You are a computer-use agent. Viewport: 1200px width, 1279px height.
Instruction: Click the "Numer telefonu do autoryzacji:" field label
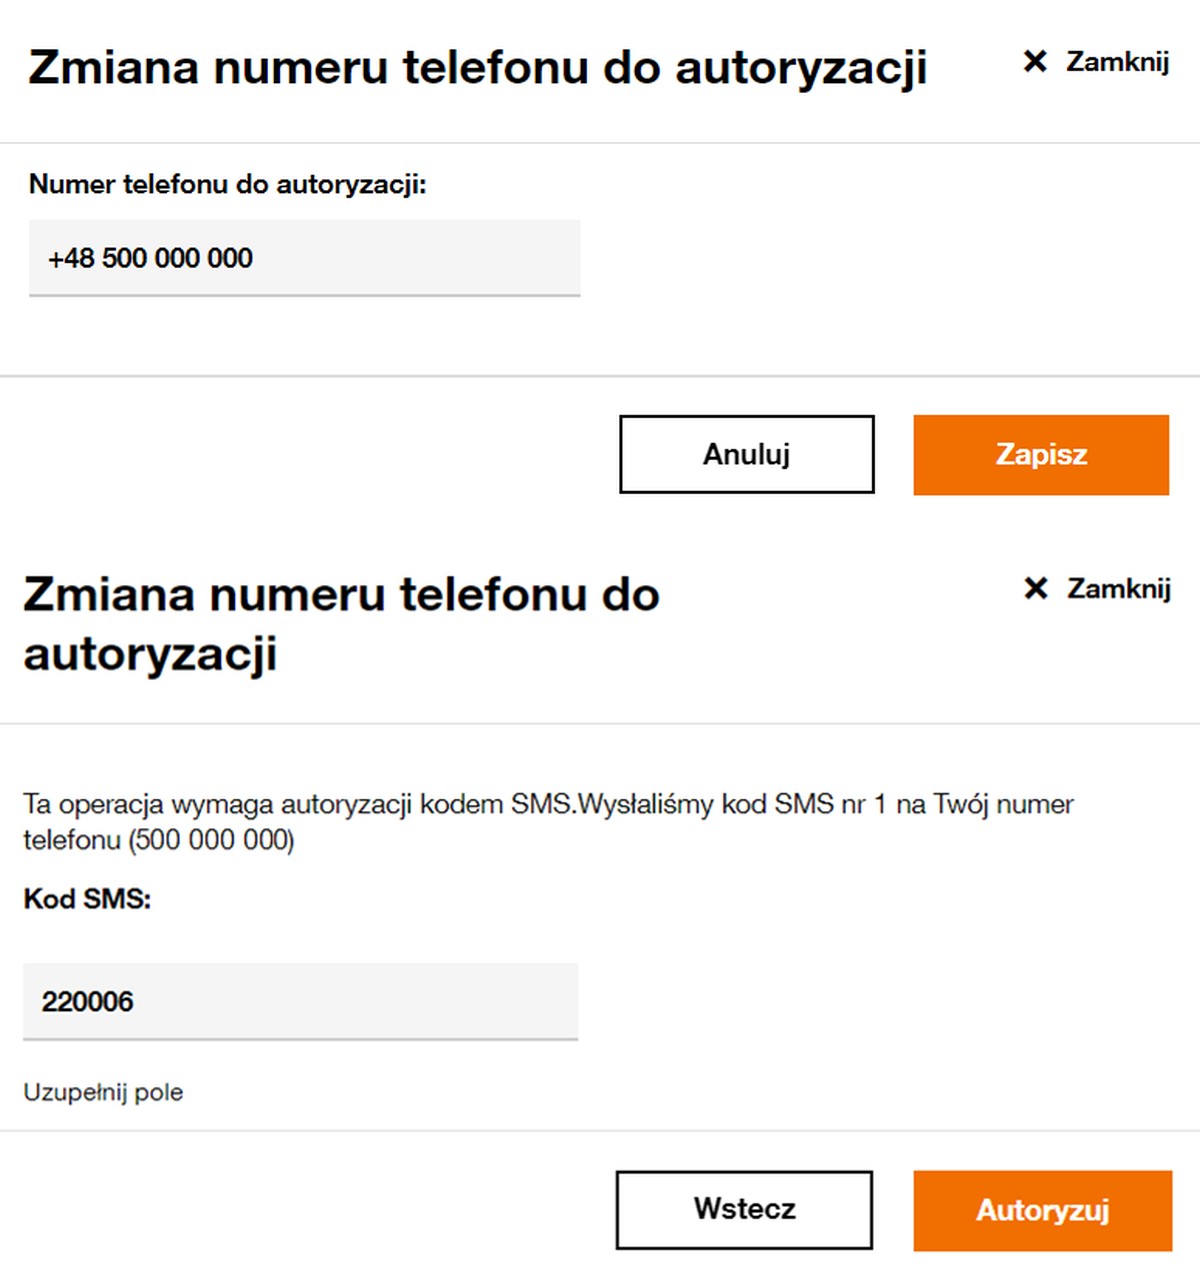227,184
